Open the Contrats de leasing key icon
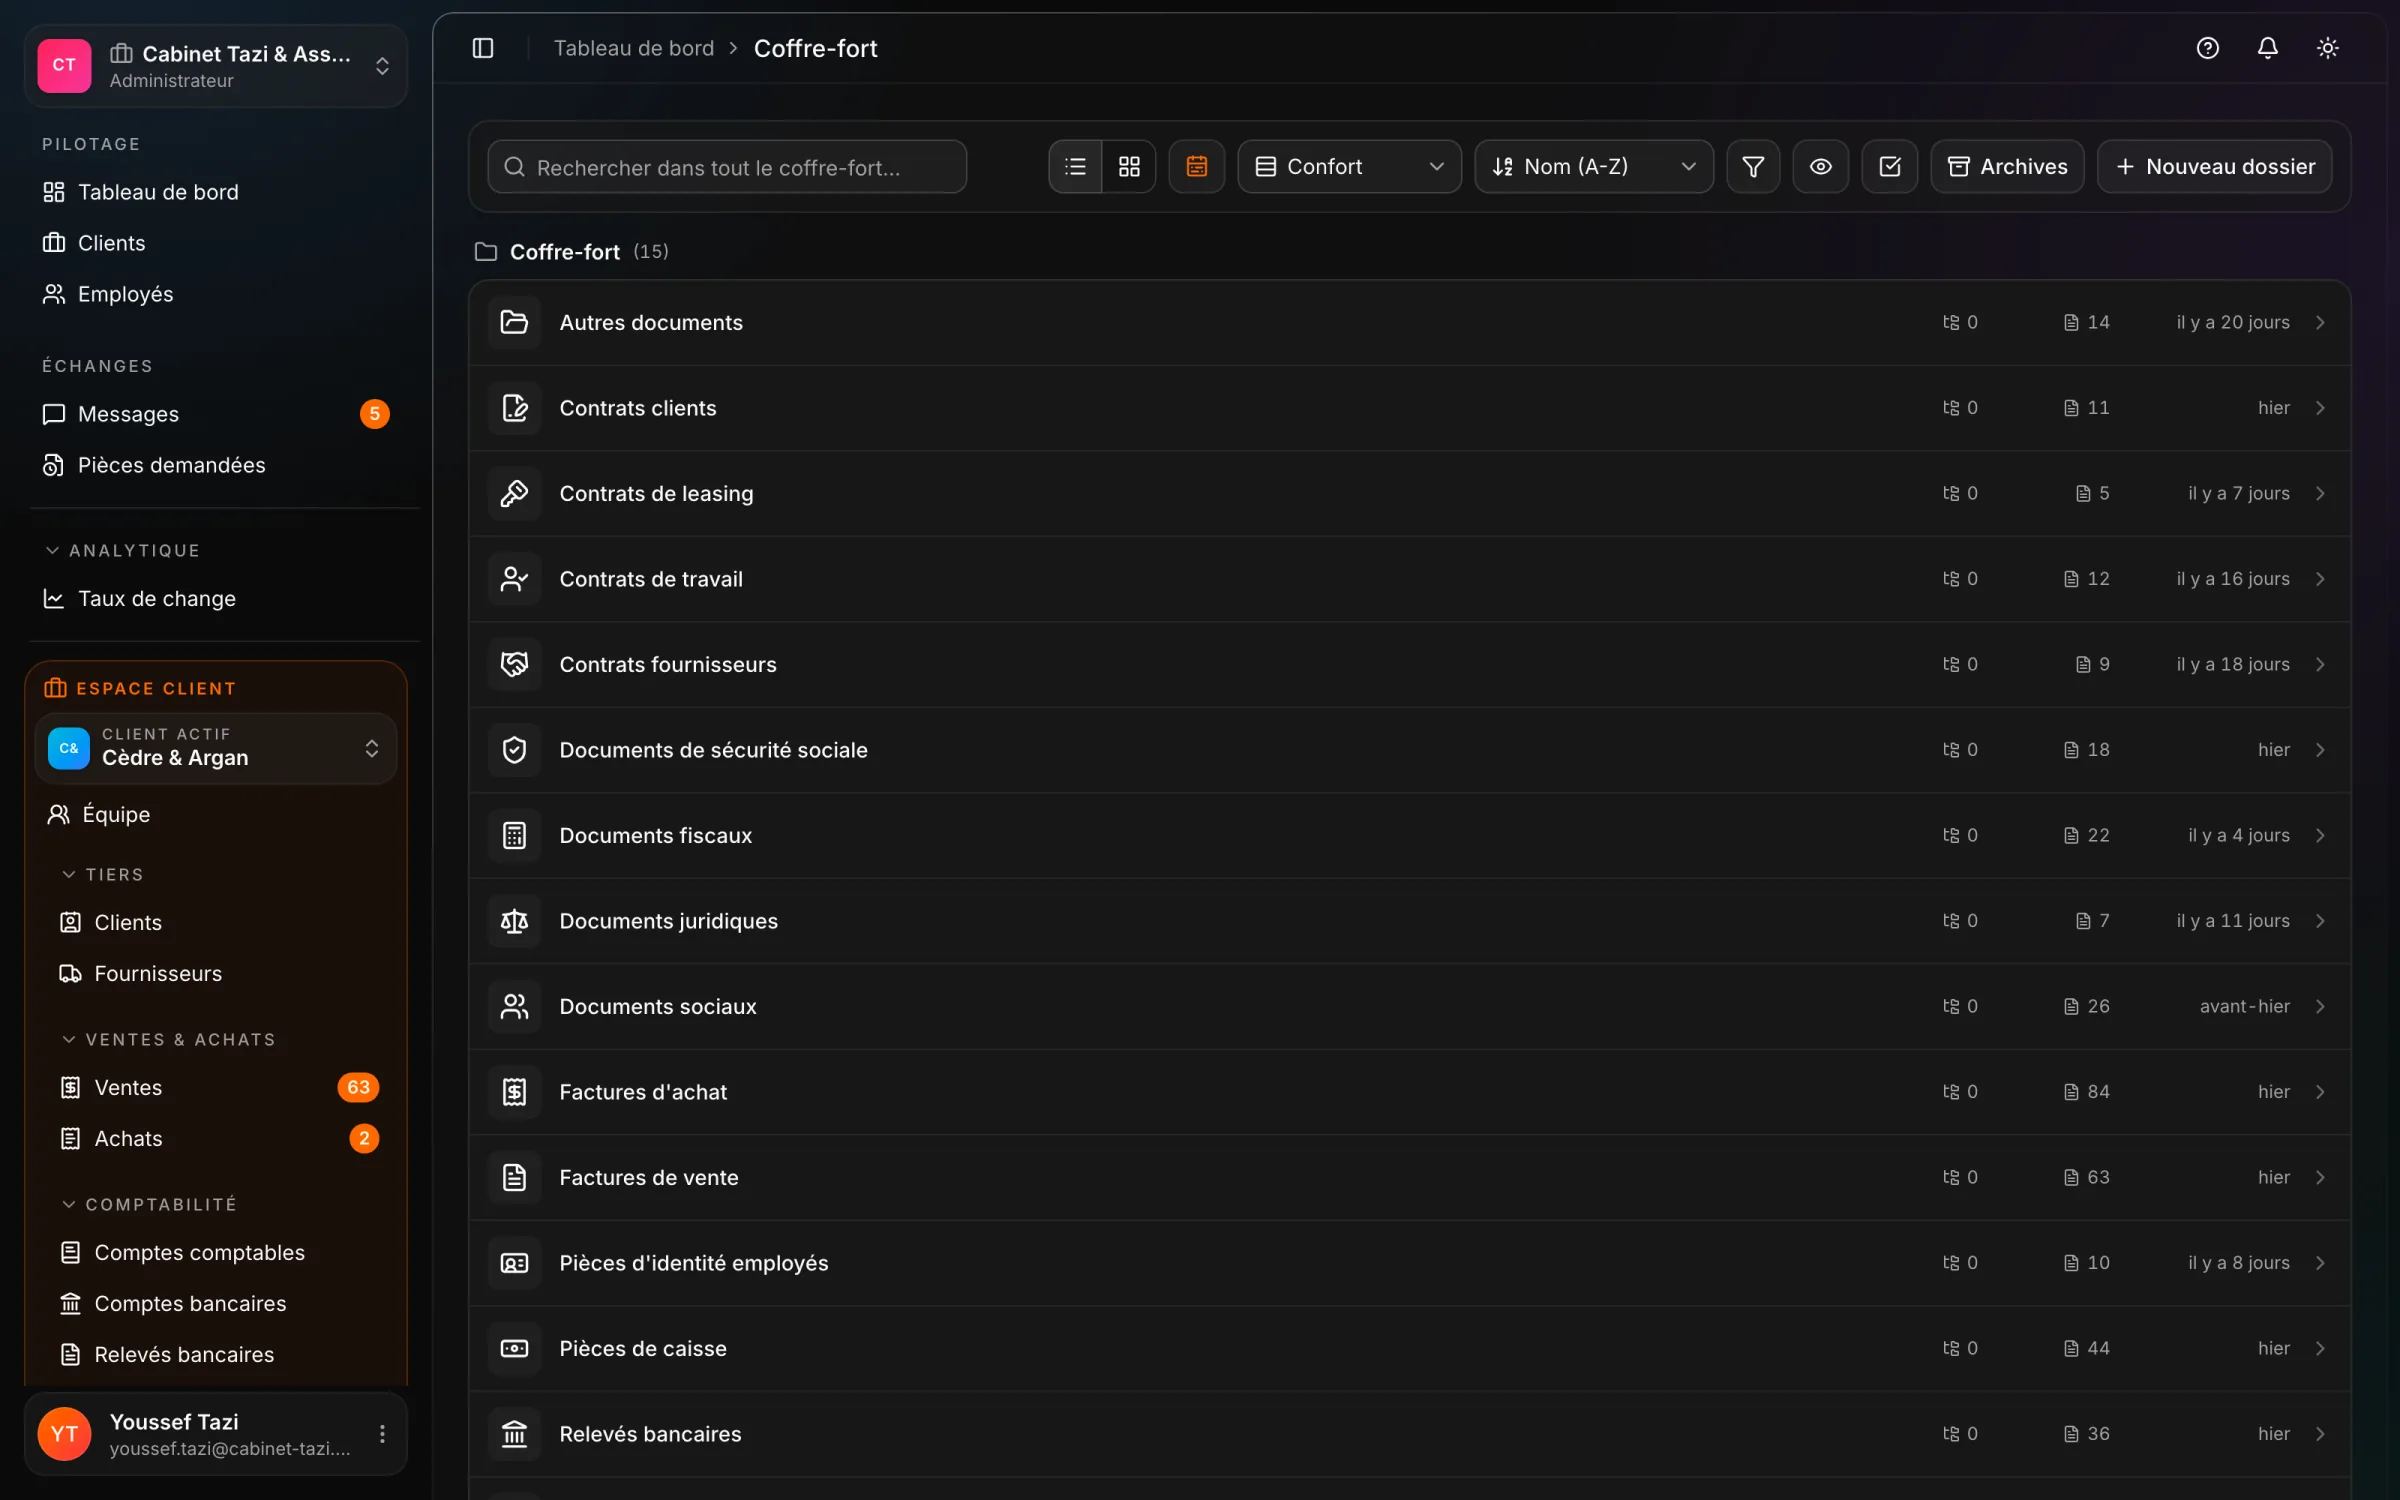The height and width of the screenshot is (1500, 2400). click(x=514, y=493)
